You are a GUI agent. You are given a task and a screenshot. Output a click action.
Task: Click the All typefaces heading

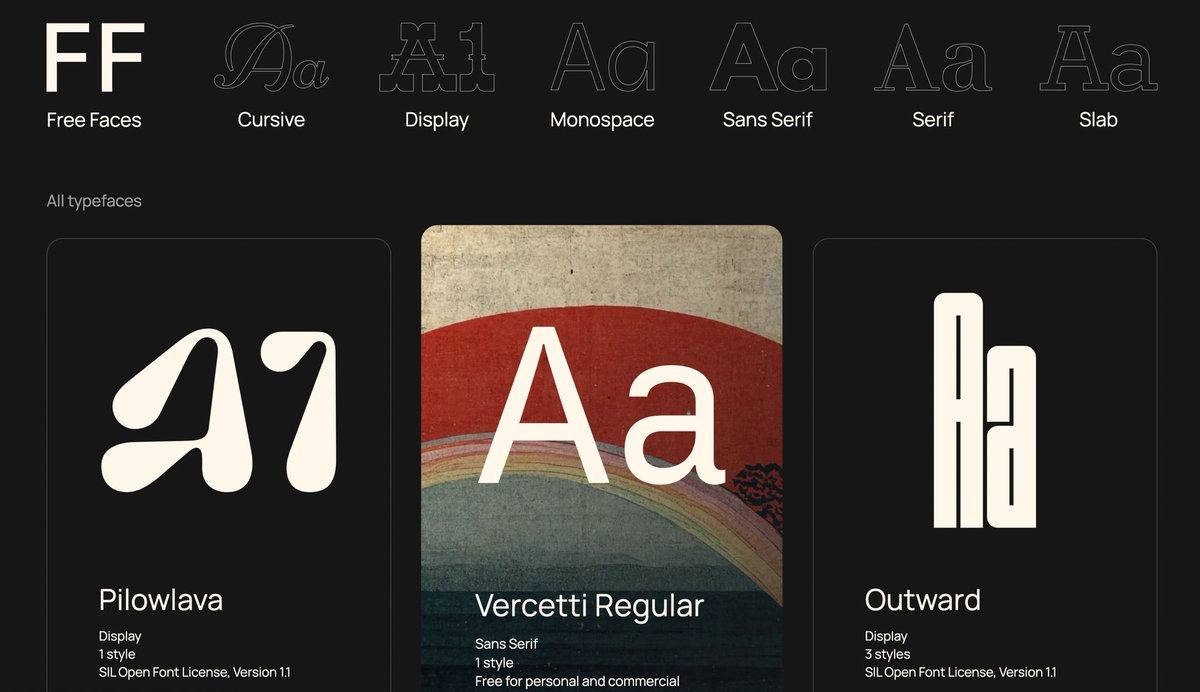coord(94,201)
